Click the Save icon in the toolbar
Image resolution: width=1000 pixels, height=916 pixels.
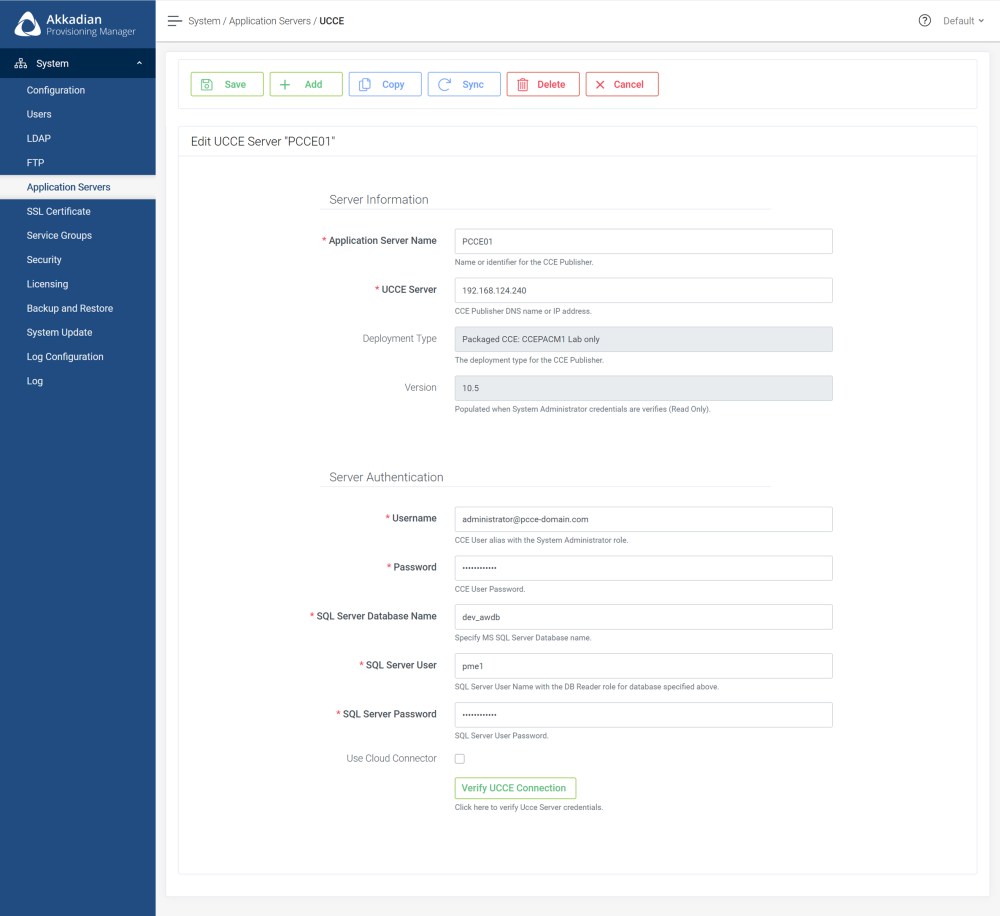coord(209,84)
